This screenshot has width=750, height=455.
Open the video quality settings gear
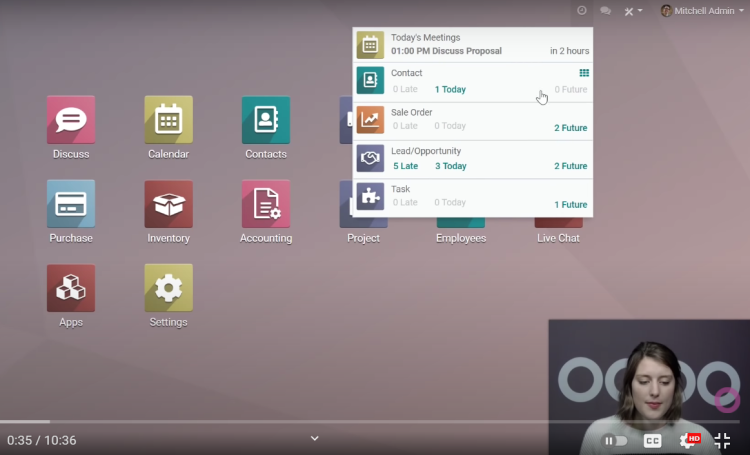[688, 441]
